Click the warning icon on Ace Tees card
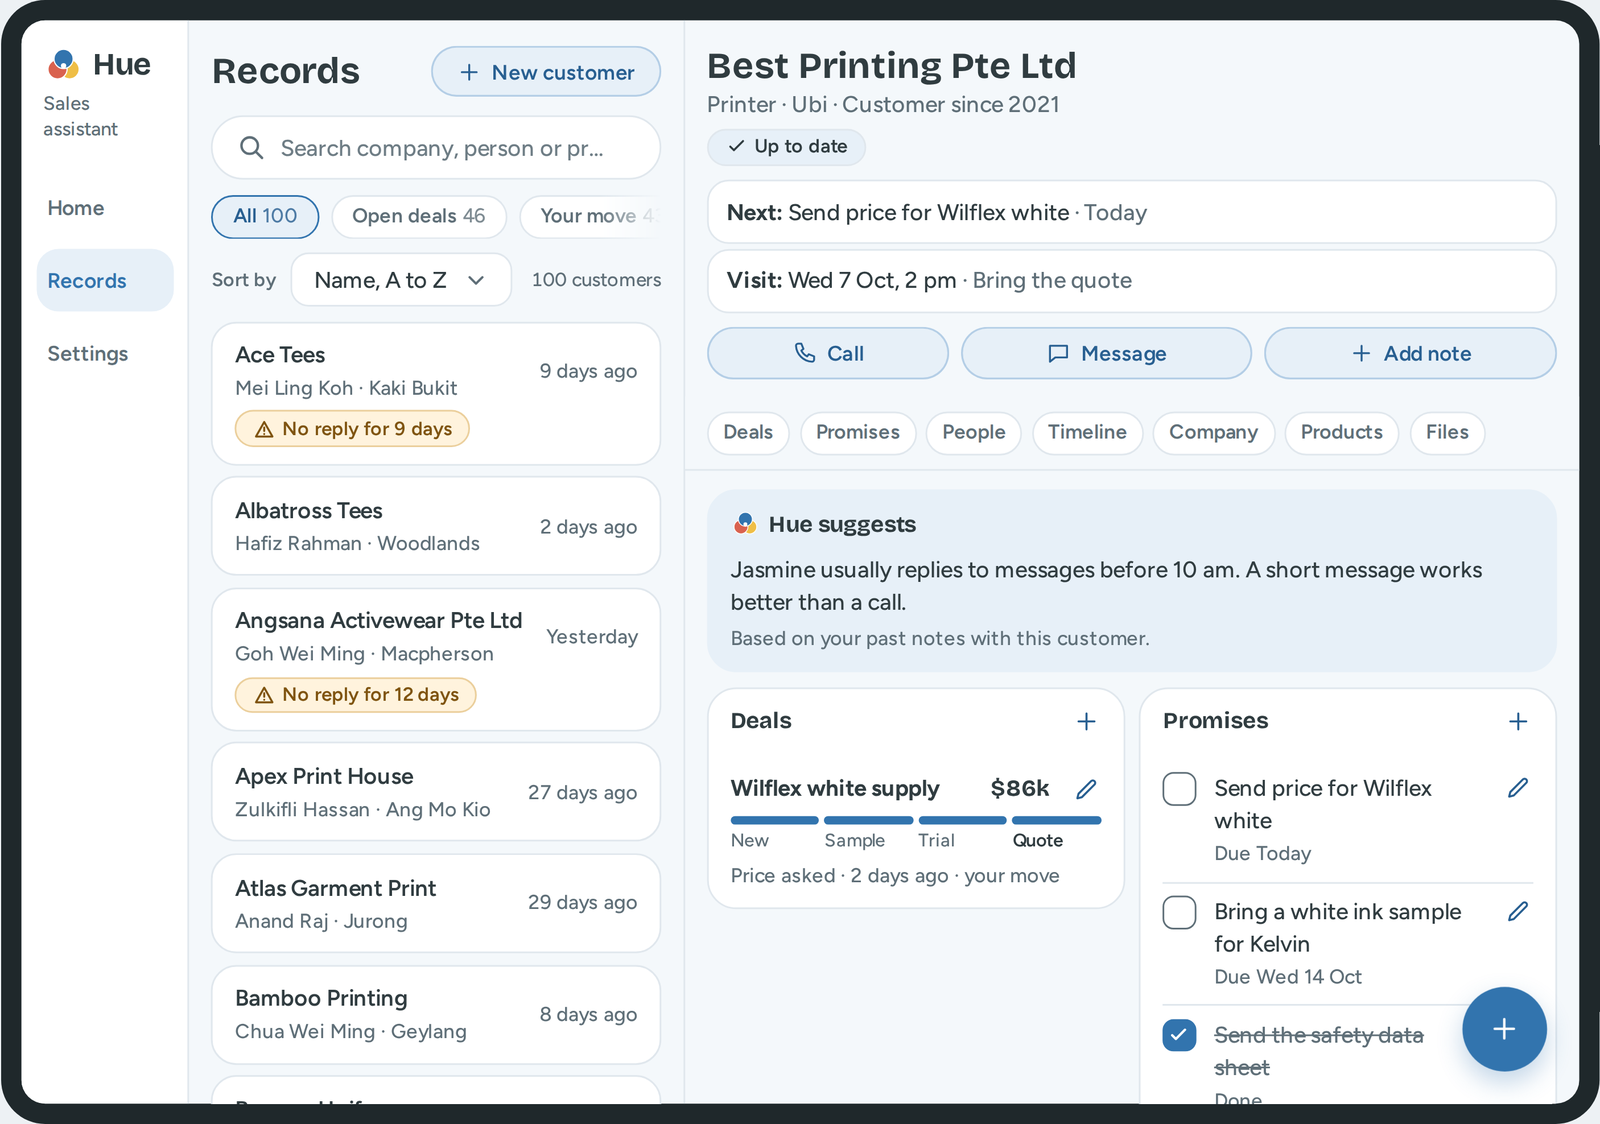 coord(264,429)
